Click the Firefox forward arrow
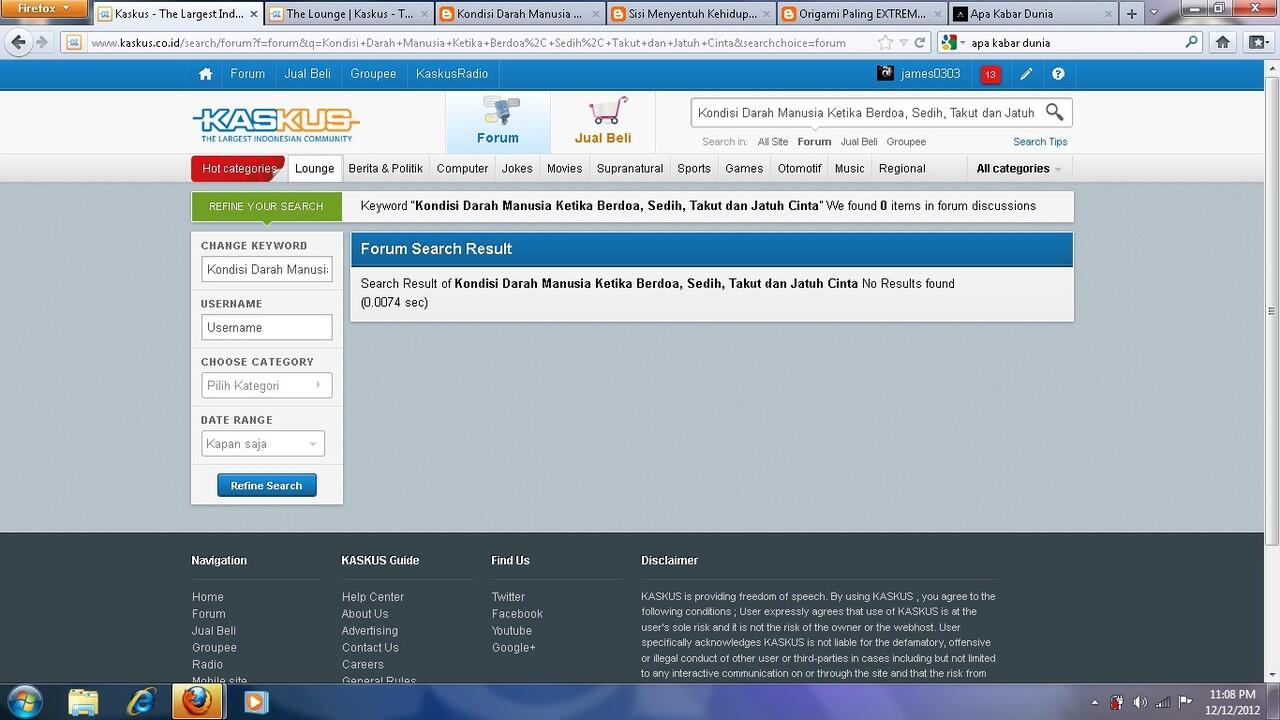Viewport: 1280px width, 720px height. tap(42, 43)
